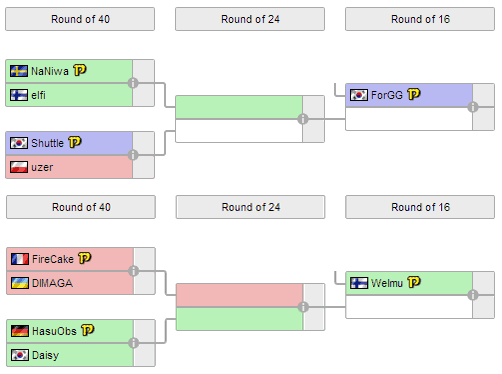This screenshot has width=502, height=374.
Task: Click the empty green upper Round of 24 slot
Action: (239, 107)
